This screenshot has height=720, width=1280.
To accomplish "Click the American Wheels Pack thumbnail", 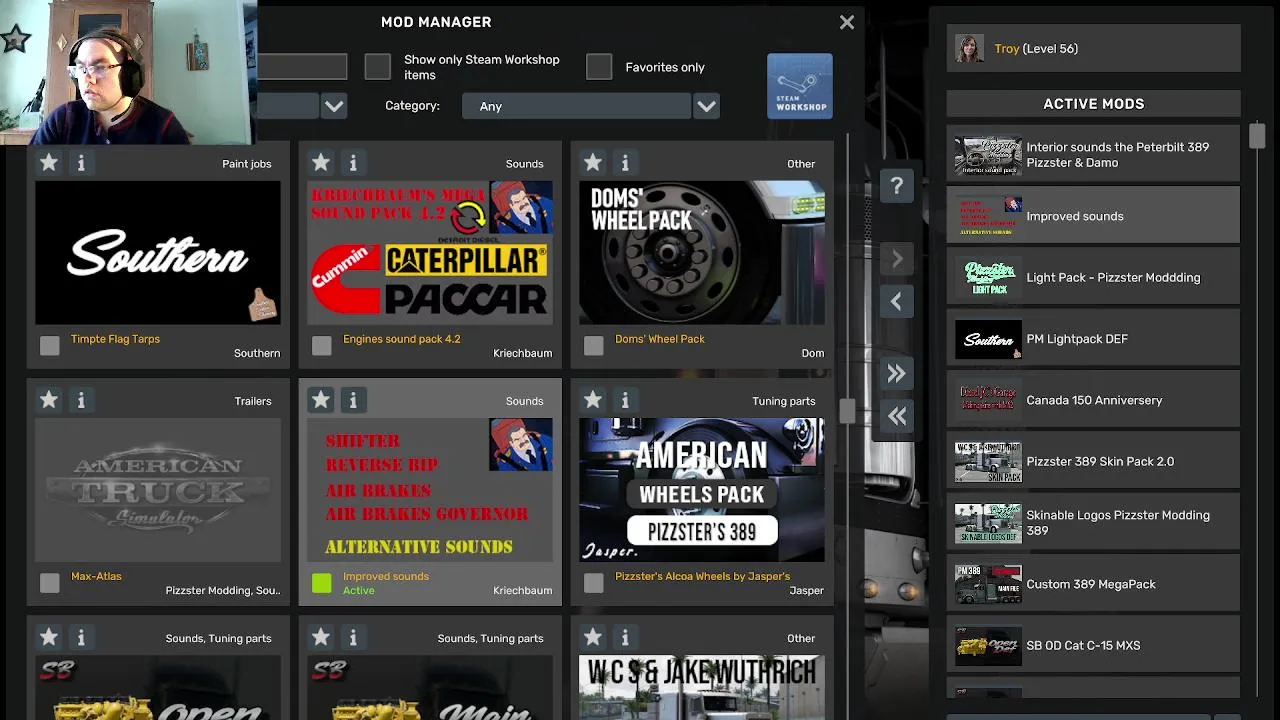I will pos(702,490).
